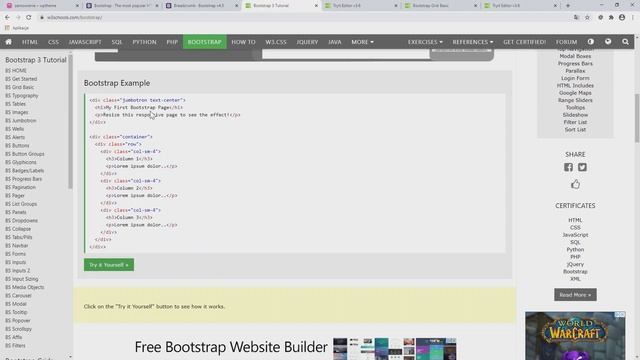Open Google Maps how-to link
This screenshot has height=360, width=640.
[575, 93]
